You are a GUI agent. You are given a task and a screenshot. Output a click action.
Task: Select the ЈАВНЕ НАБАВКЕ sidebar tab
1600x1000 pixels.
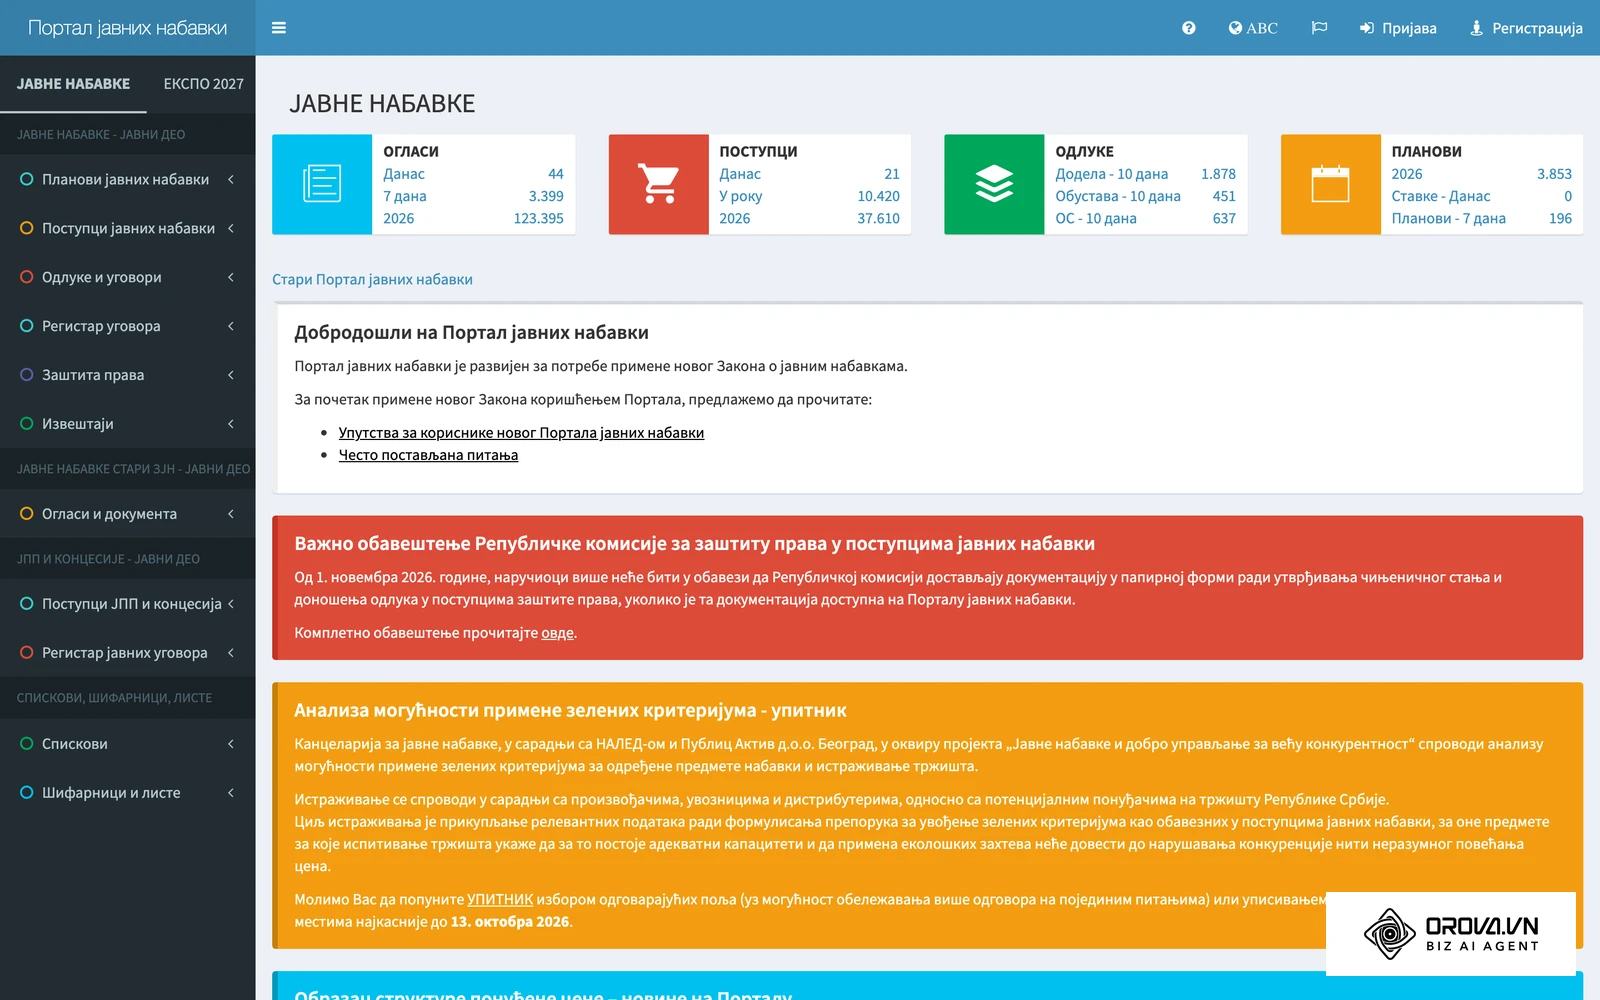click(73, 84)
